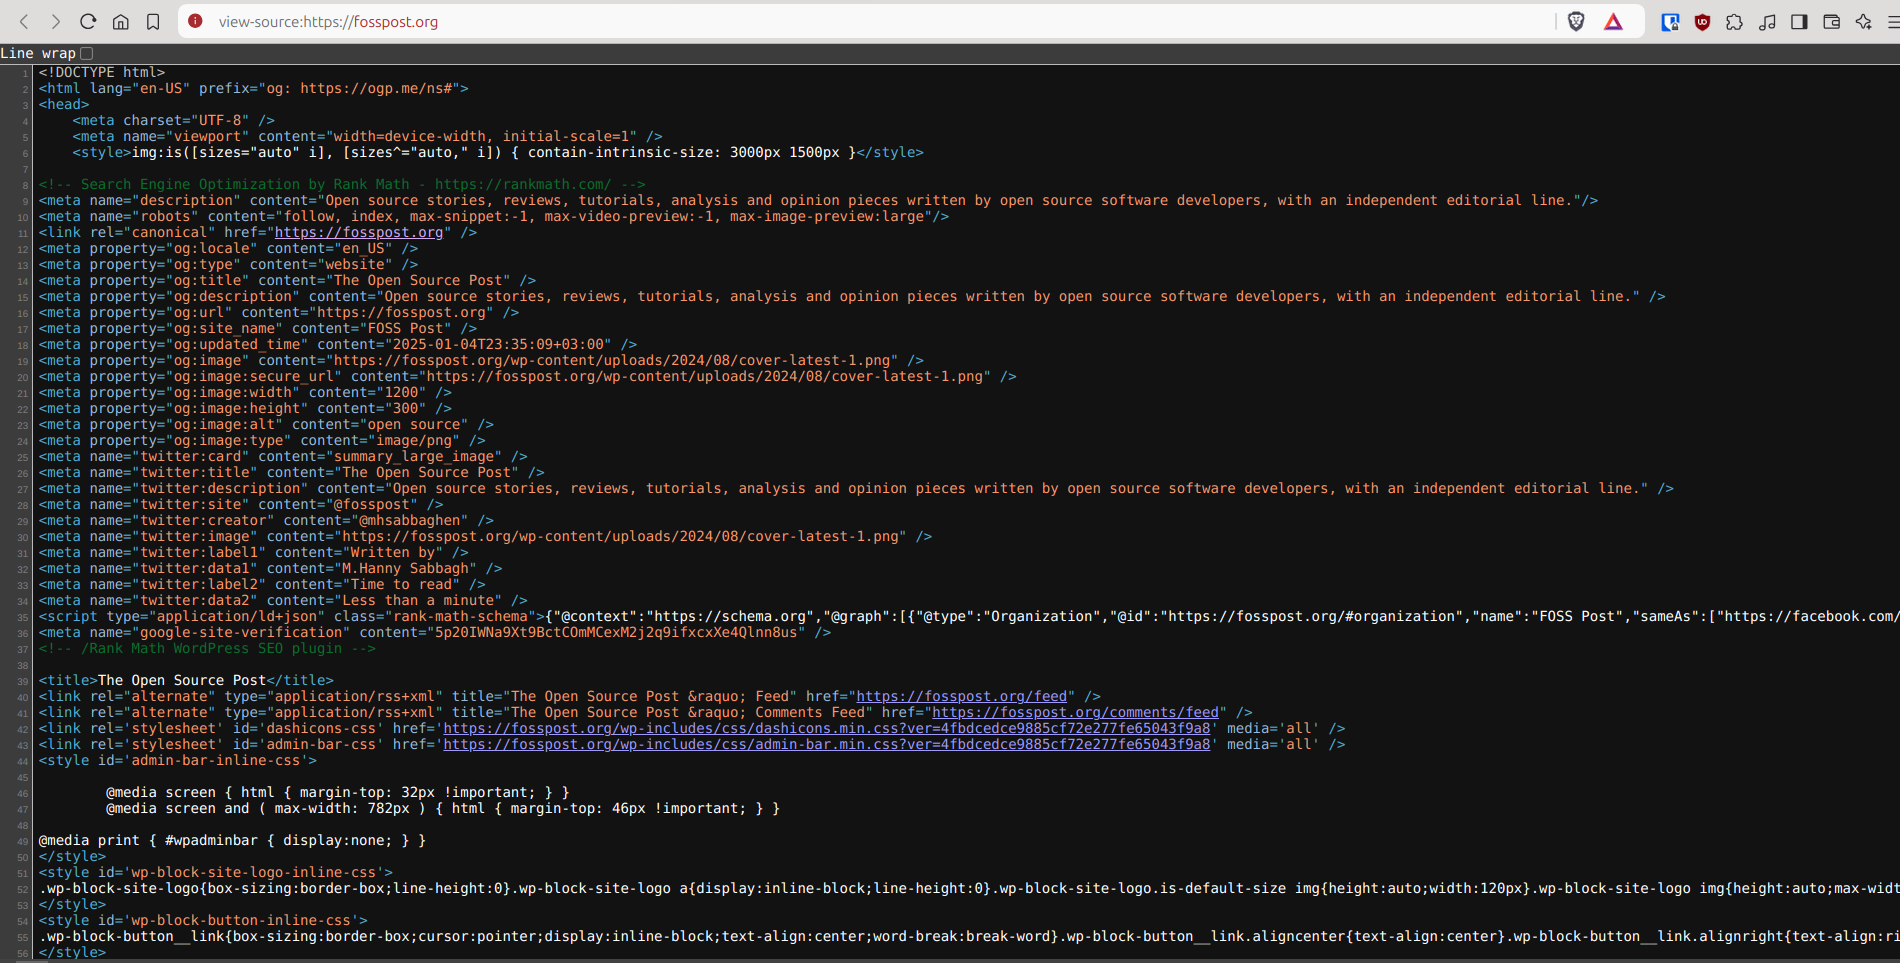Open Brave Rewards triangle icon

[1613, 22]
